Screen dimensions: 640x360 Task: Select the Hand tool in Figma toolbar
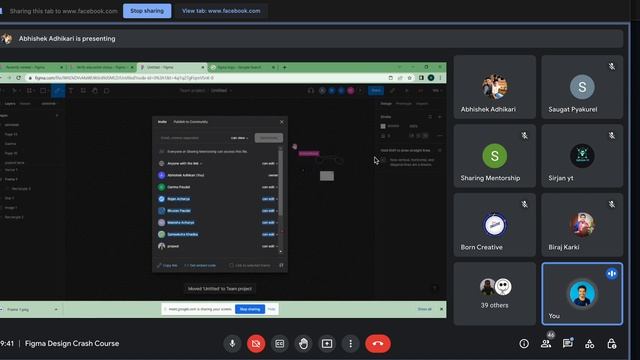tap(95, 91)
